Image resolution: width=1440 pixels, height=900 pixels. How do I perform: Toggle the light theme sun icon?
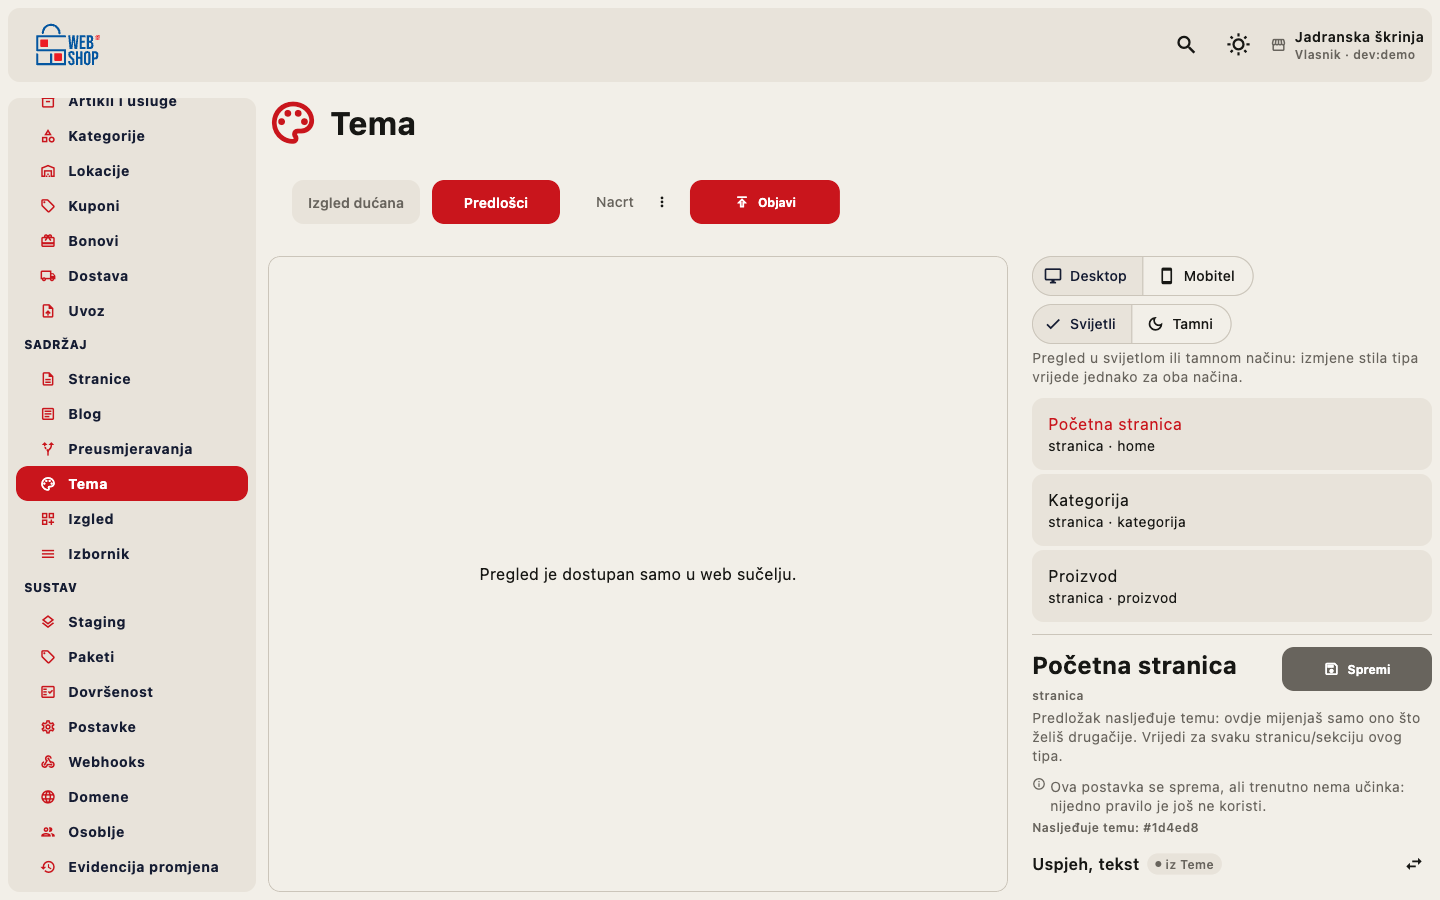pos(1238,44)
